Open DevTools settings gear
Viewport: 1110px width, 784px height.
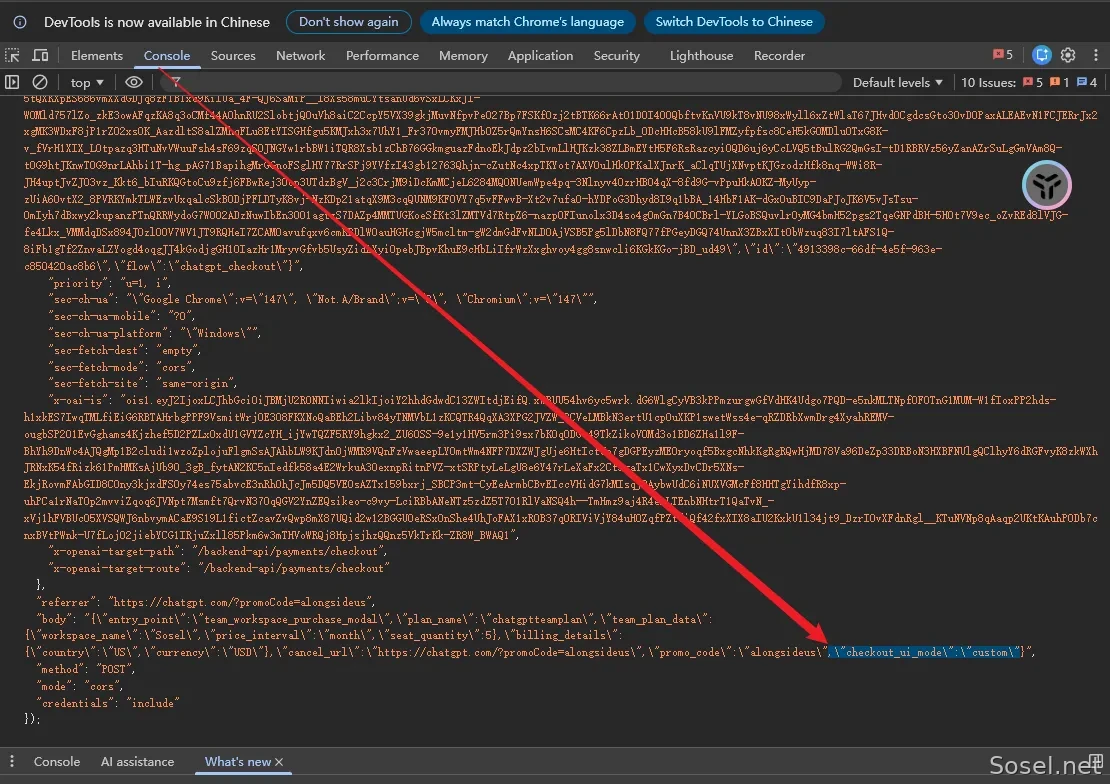(x=1068, y=55)
